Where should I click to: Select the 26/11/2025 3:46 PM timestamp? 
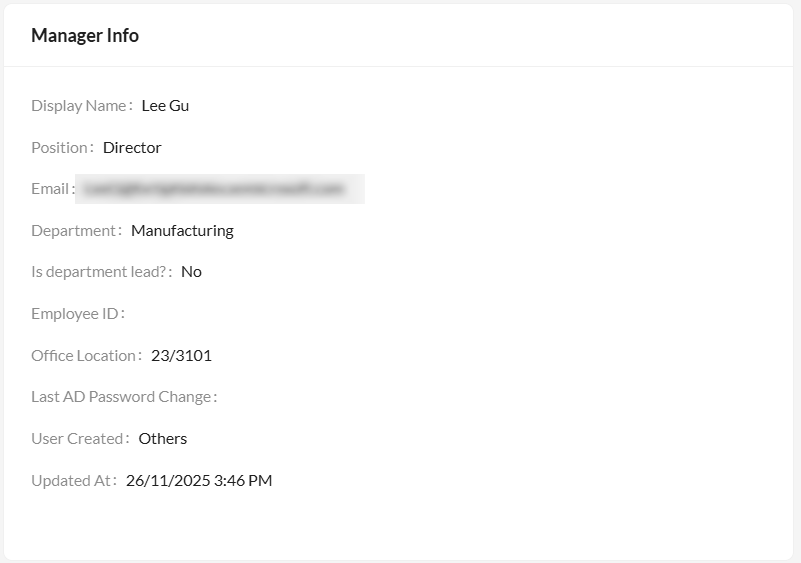pyautogui.click(x=199, y=481)
